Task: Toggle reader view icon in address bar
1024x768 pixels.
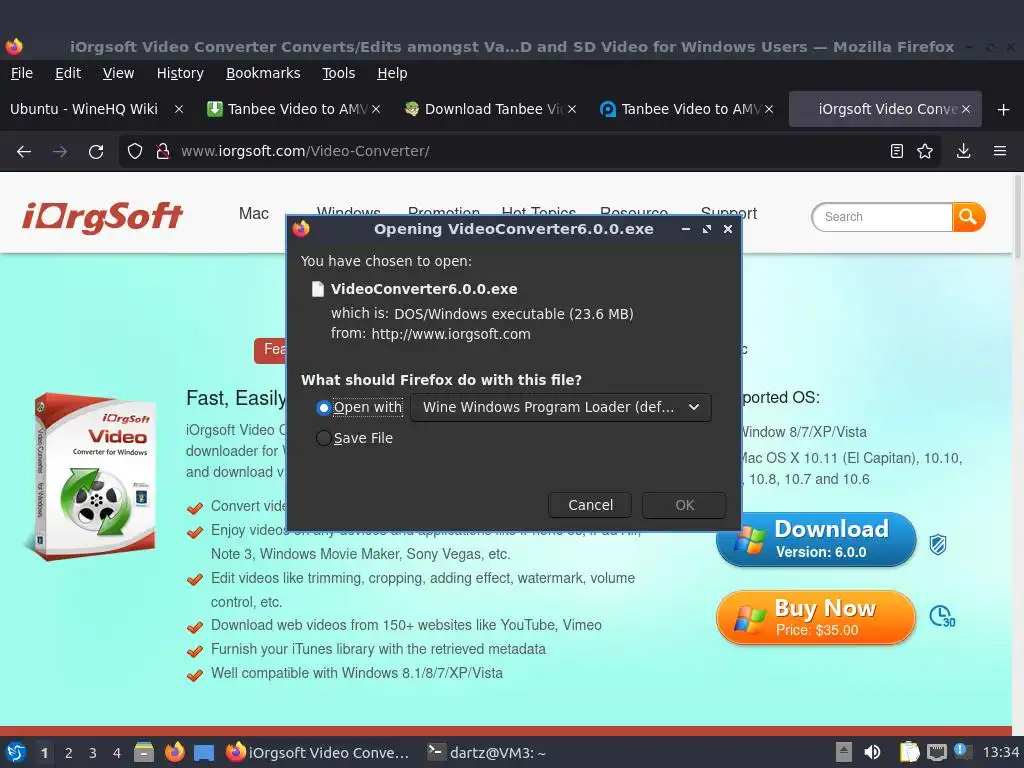Action: point(897,152)
